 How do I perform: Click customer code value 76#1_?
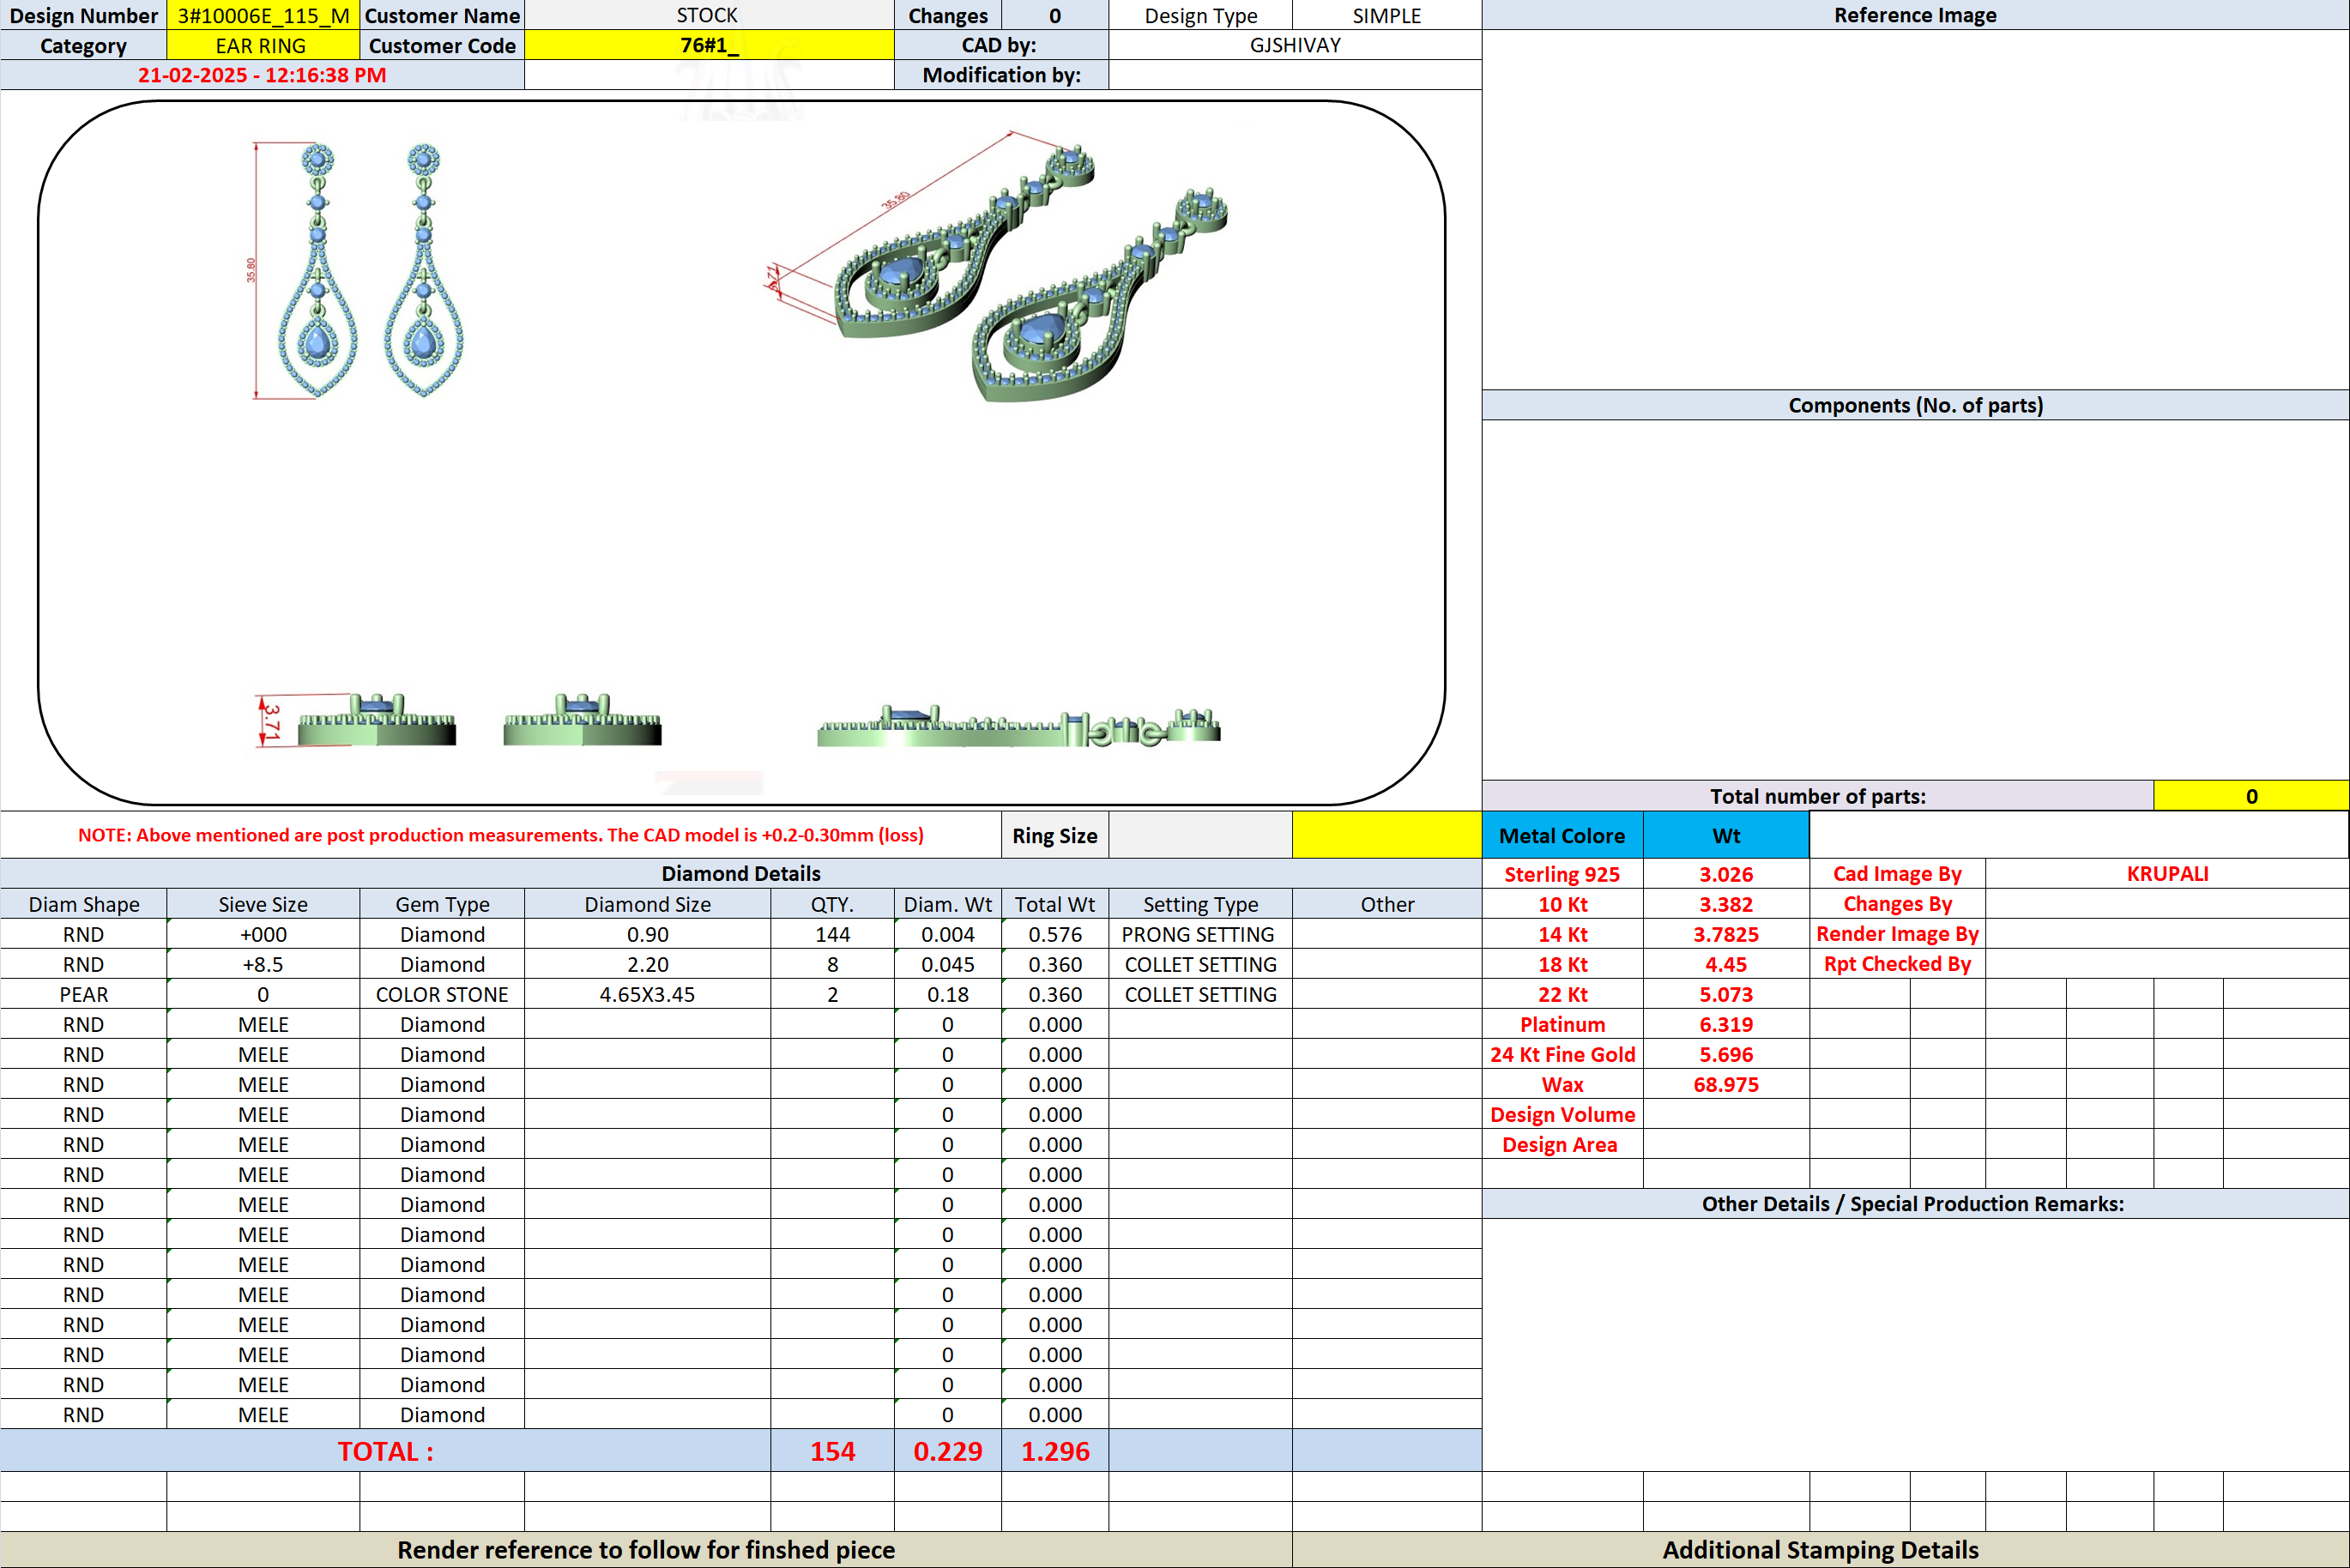[x=709, y=45]
